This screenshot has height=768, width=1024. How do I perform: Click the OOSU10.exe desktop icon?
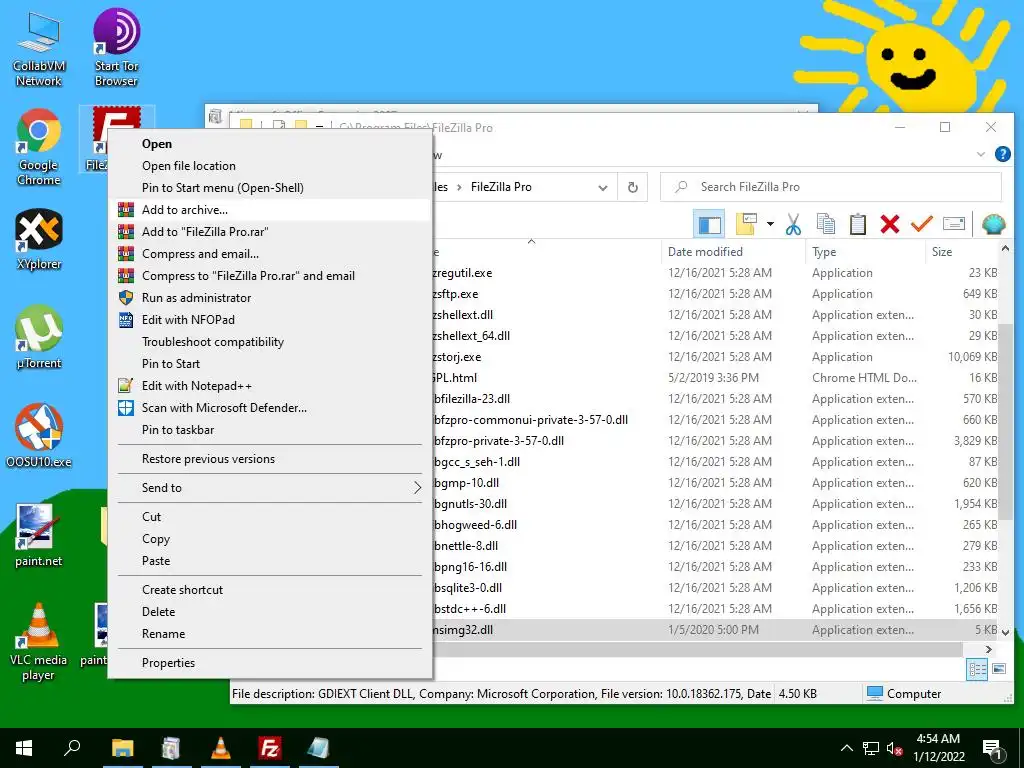[39, 436]
